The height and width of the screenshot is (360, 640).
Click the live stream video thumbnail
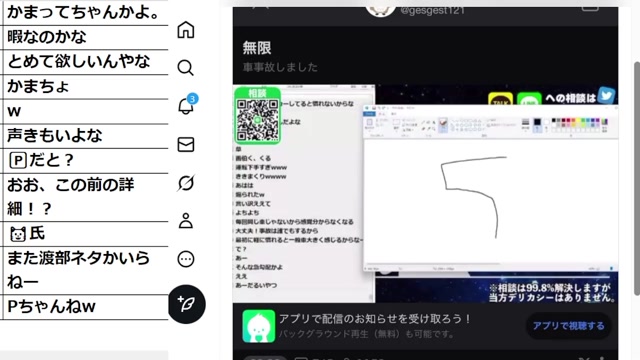pos(425,193)
